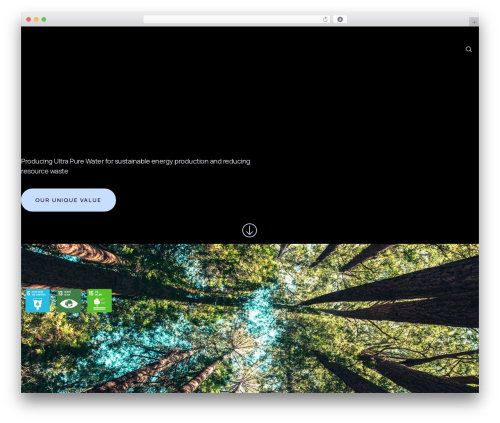Click the OUR UNIQUE VALUE button
This screenshot has width=500, height=423.
(68, 200)
